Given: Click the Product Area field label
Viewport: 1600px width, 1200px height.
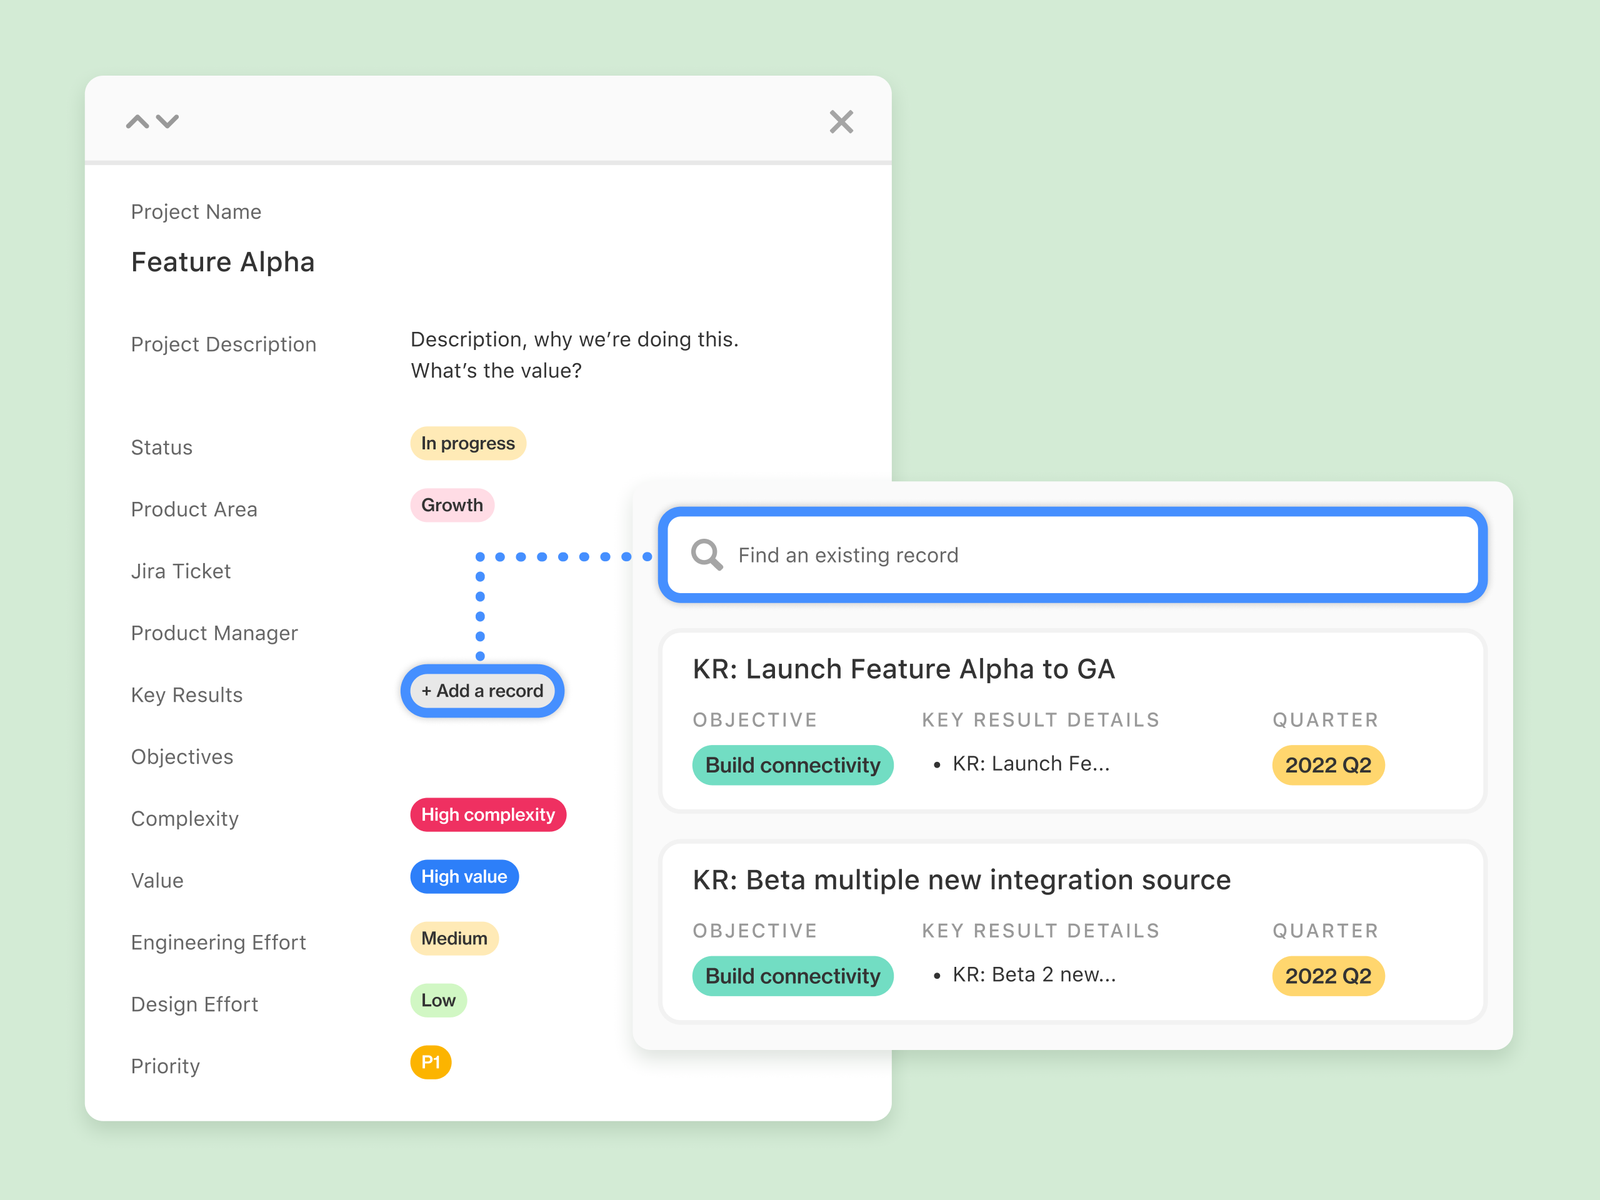Looking at the screenshot, I should [194, 510].
